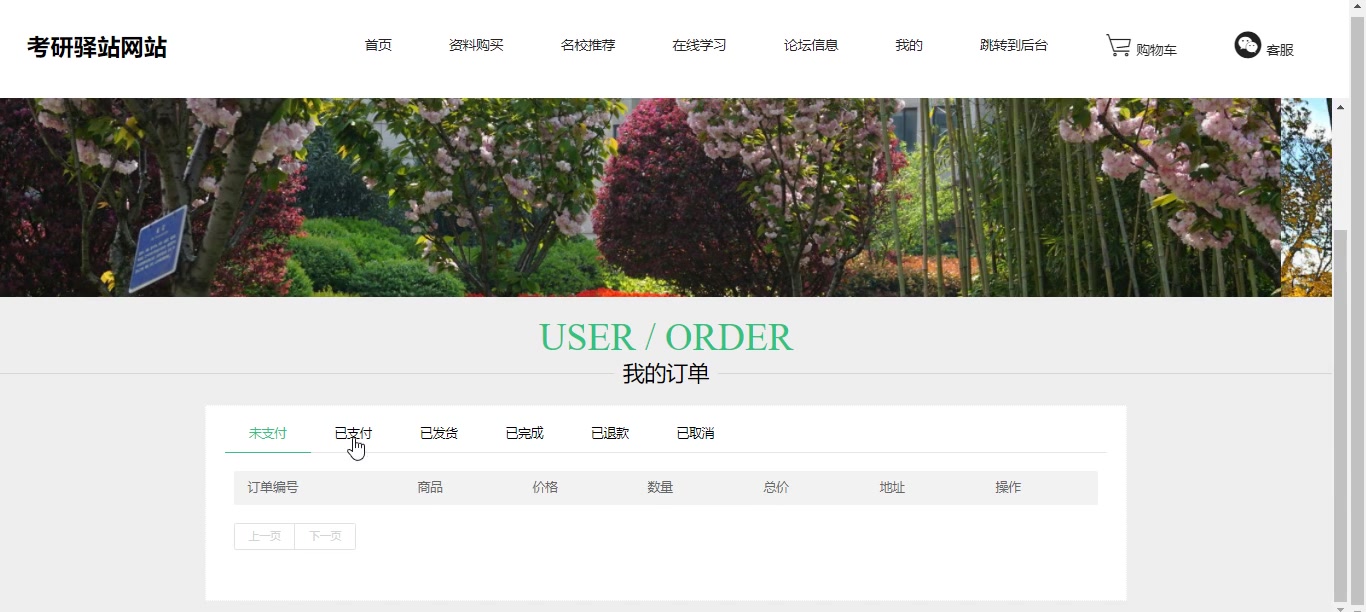1366x612 pixels.
Task: Visit the 论坛信息 forum page
Action: [811, 44]
